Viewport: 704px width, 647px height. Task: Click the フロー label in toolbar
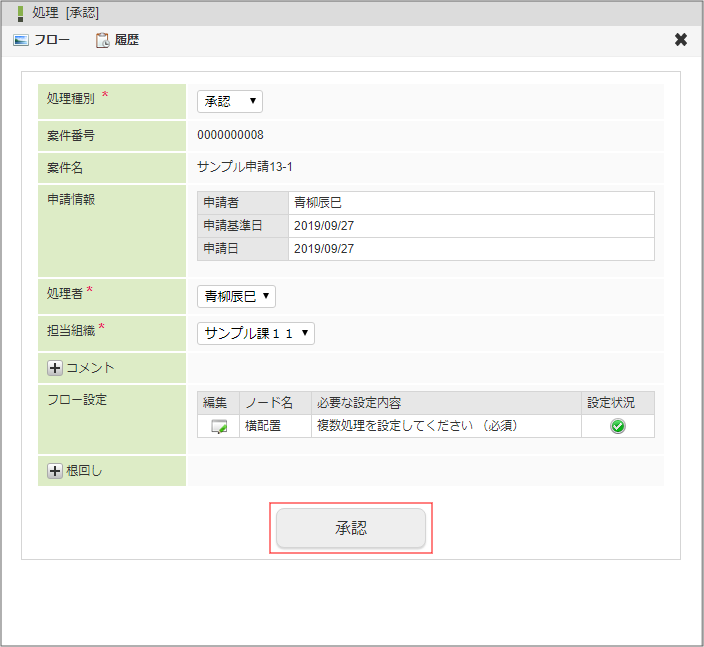52,40
